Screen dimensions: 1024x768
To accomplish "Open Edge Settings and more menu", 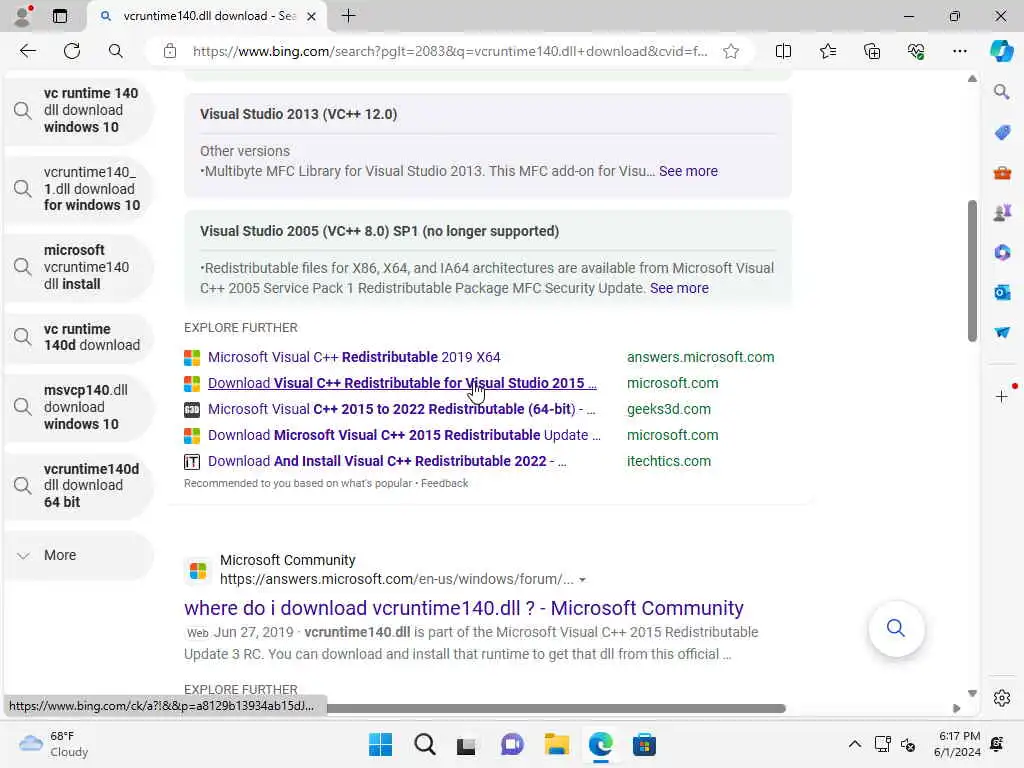I will (959, 51).
